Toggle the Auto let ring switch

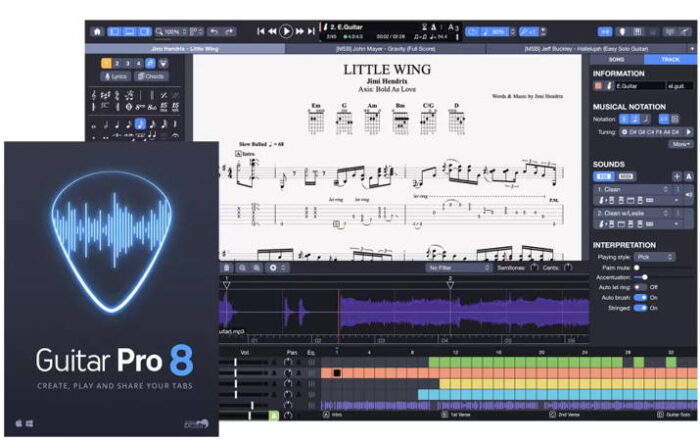640,287
